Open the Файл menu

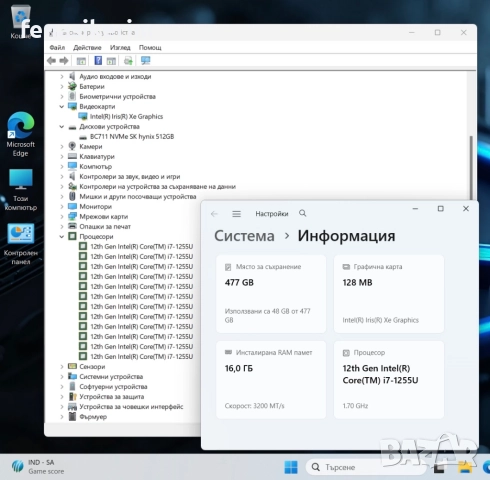tap(57, 47)
